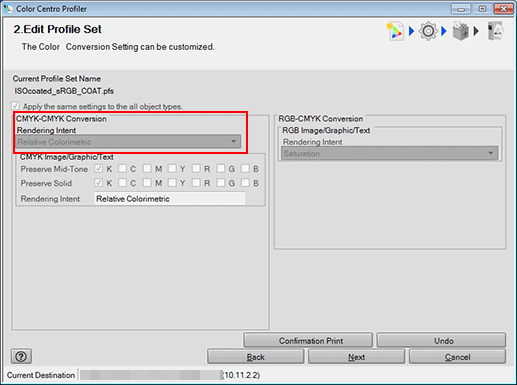This screenshot has width=517, height=385.
Task: Enable Preserve Mid-Tone M checkbox
Action: [x=147, y=169]
